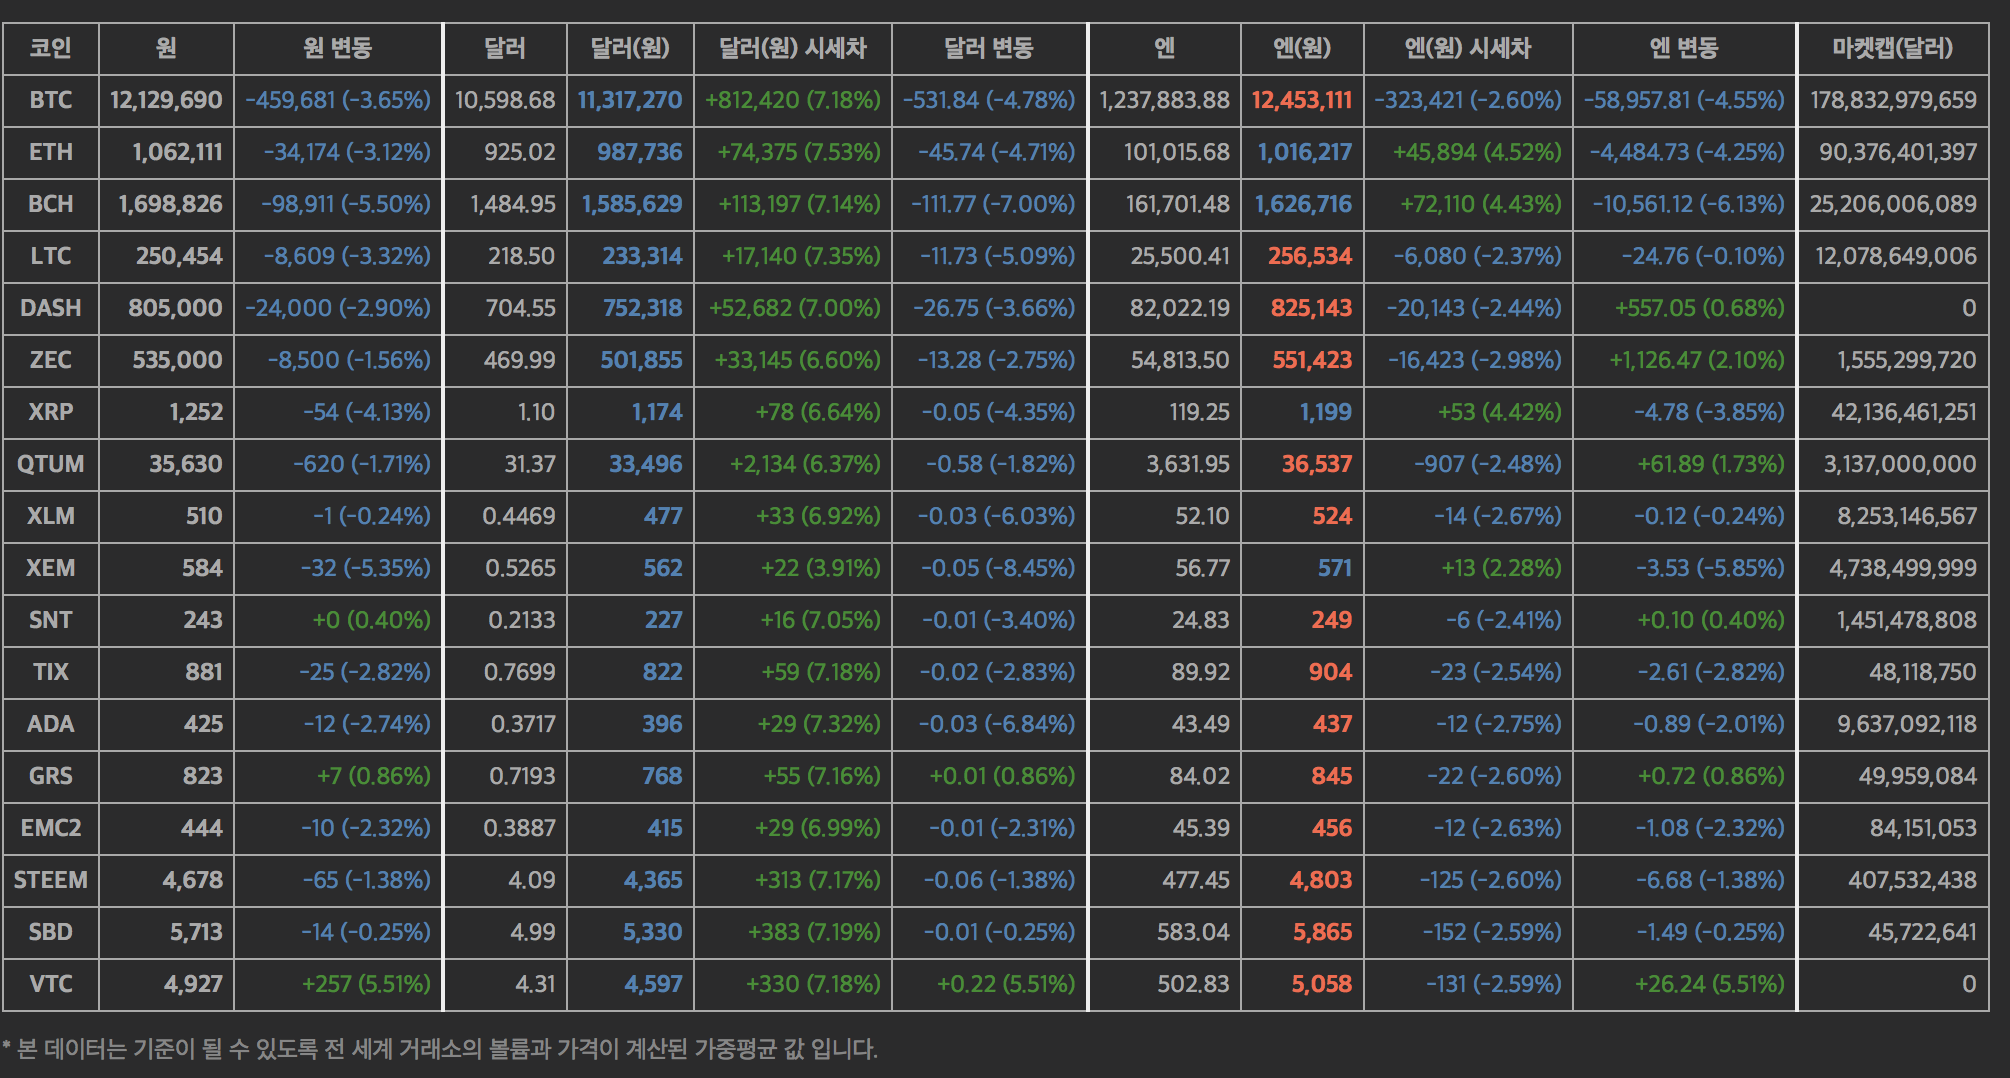This screenshot has width=2010, height=1078.
Task: Click VTC won change +257 (5.51%)
Action: click(366, 984)
